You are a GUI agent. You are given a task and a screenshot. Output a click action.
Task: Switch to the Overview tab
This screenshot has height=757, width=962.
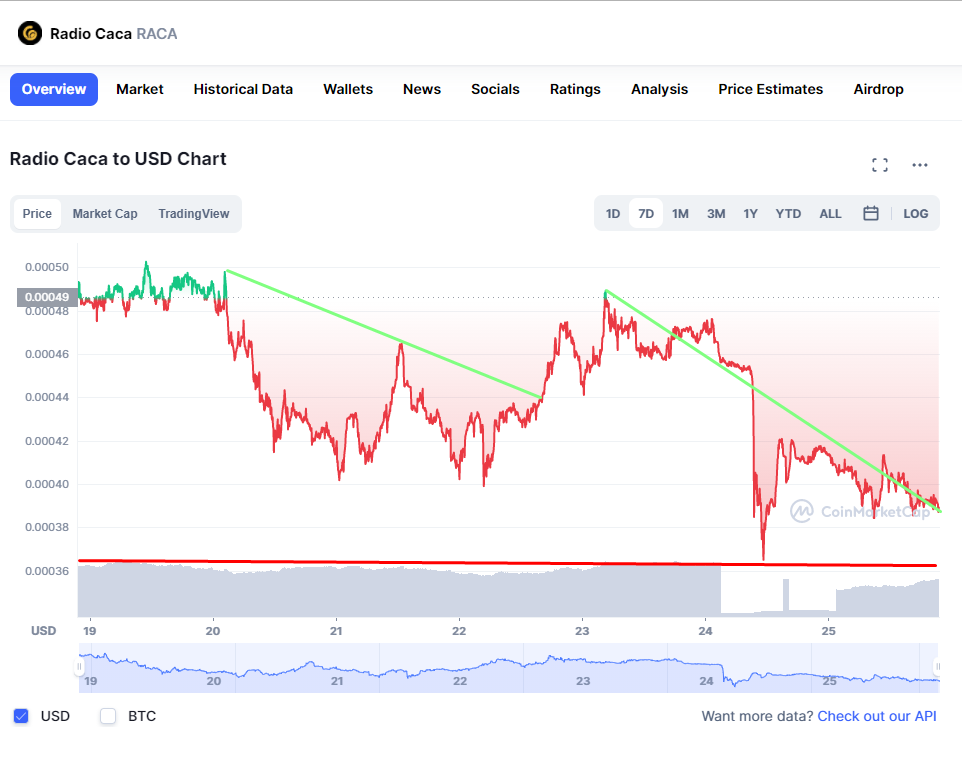(54, 89)
